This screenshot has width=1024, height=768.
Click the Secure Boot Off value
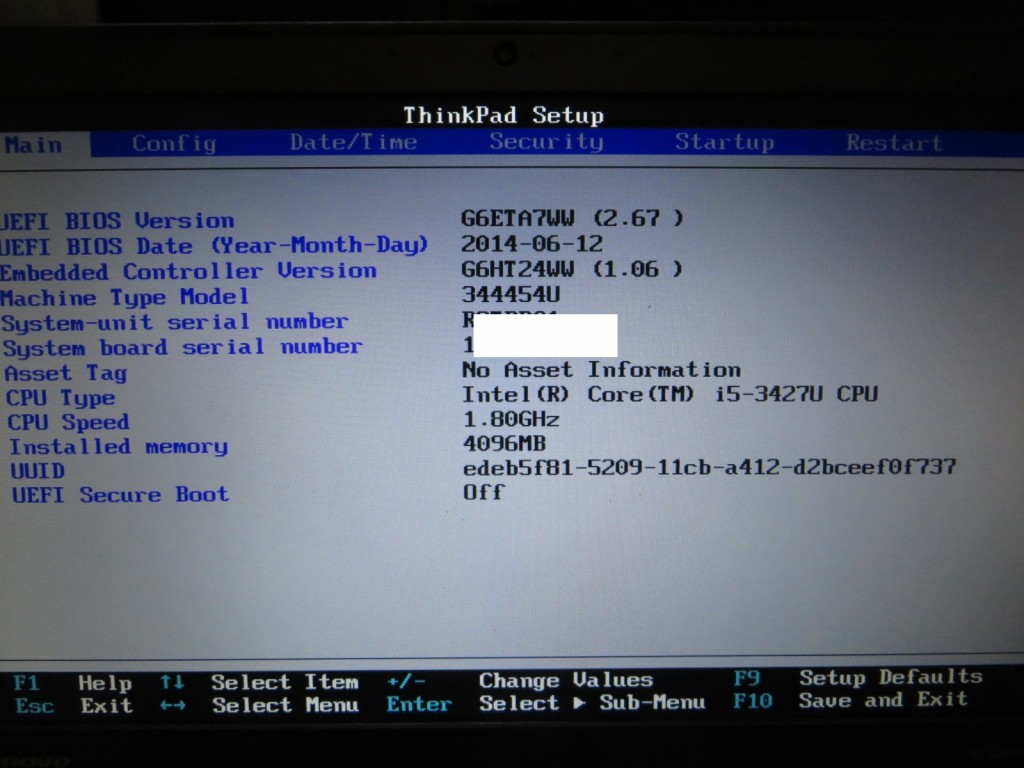pos(483,491)
